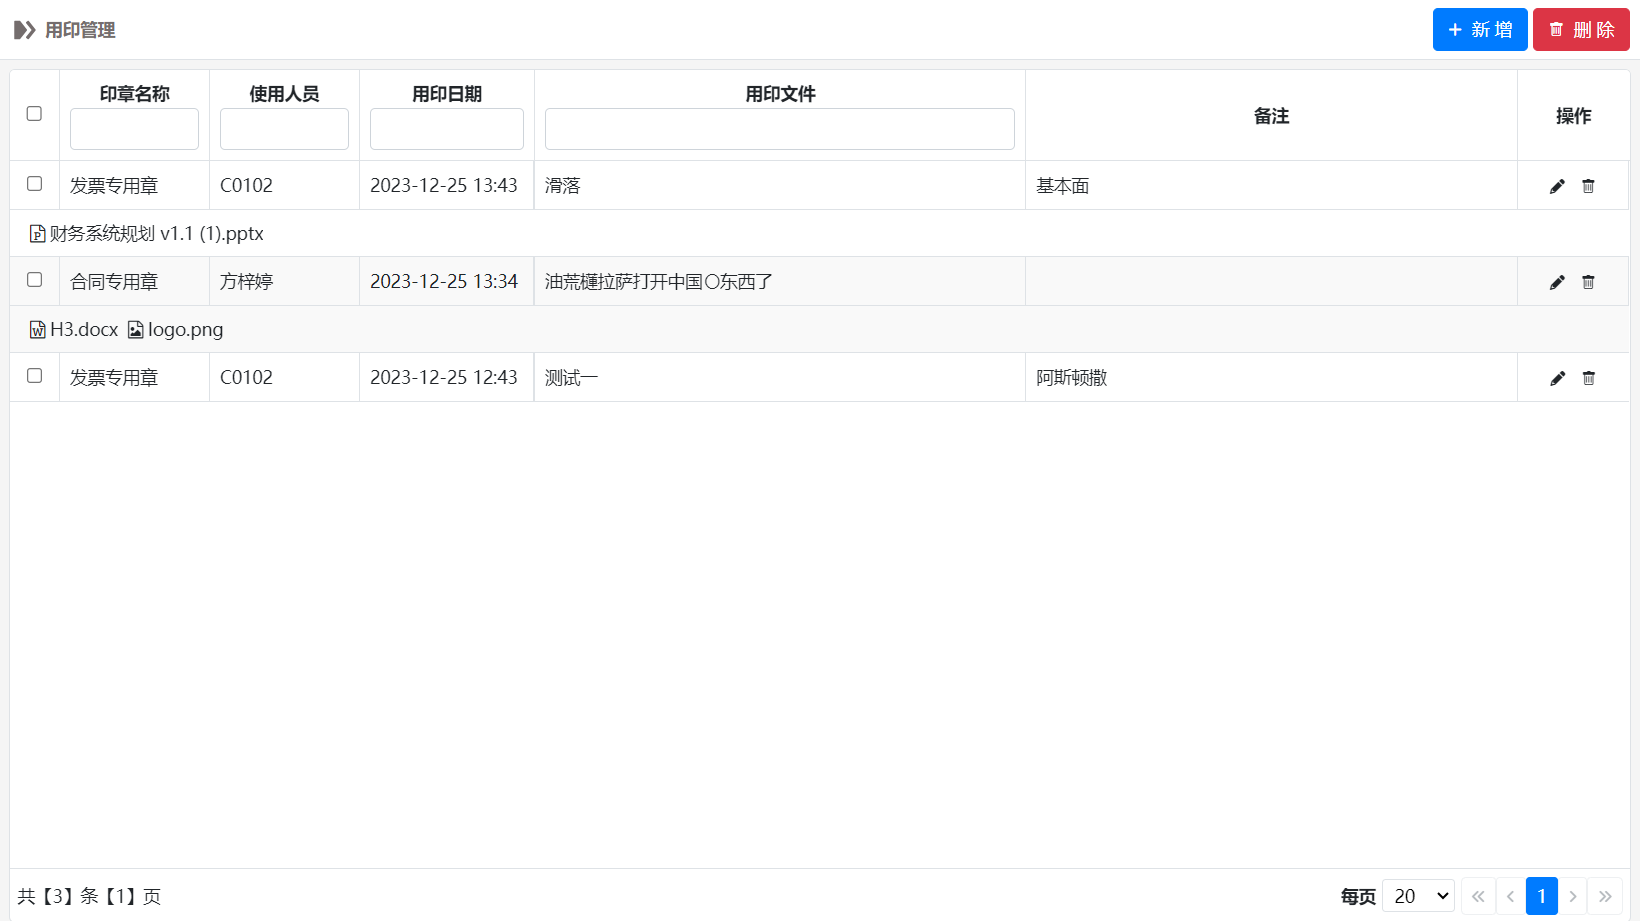Focus the 用印文件 filter field
The image size is (1640, 921).
click(x=780, y=129)
